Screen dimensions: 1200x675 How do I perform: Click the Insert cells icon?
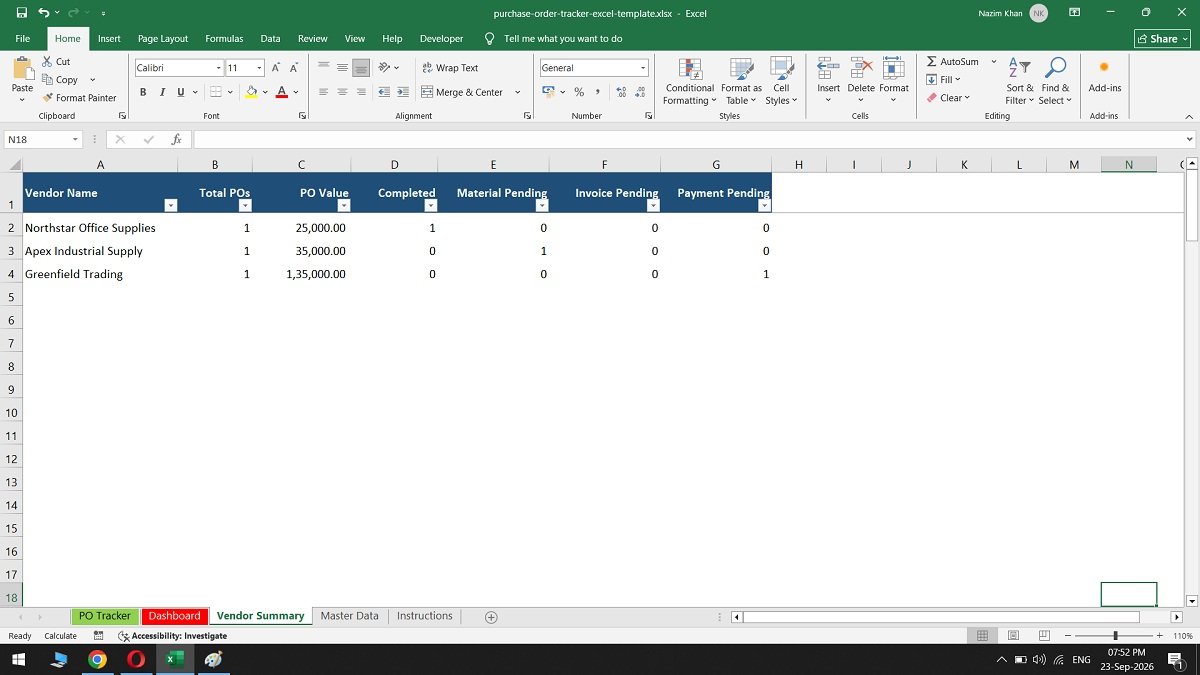tap(828, 68)
